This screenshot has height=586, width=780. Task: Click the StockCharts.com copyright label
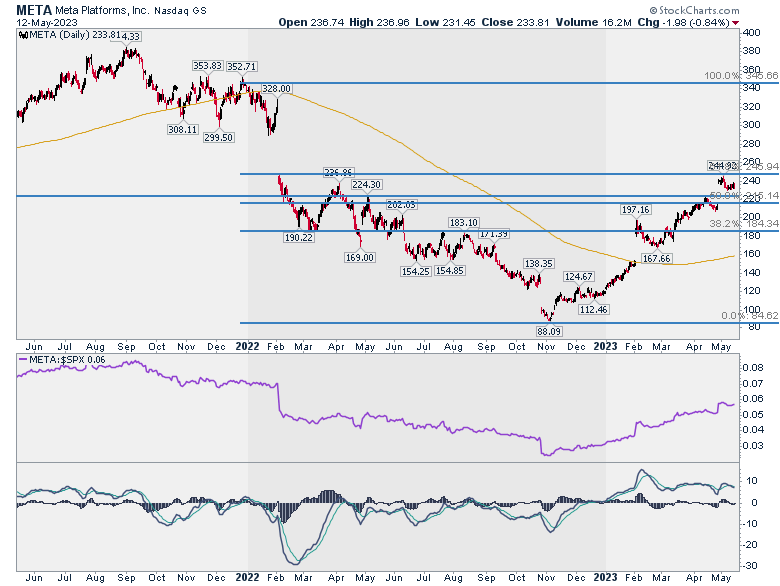[694, 10]
